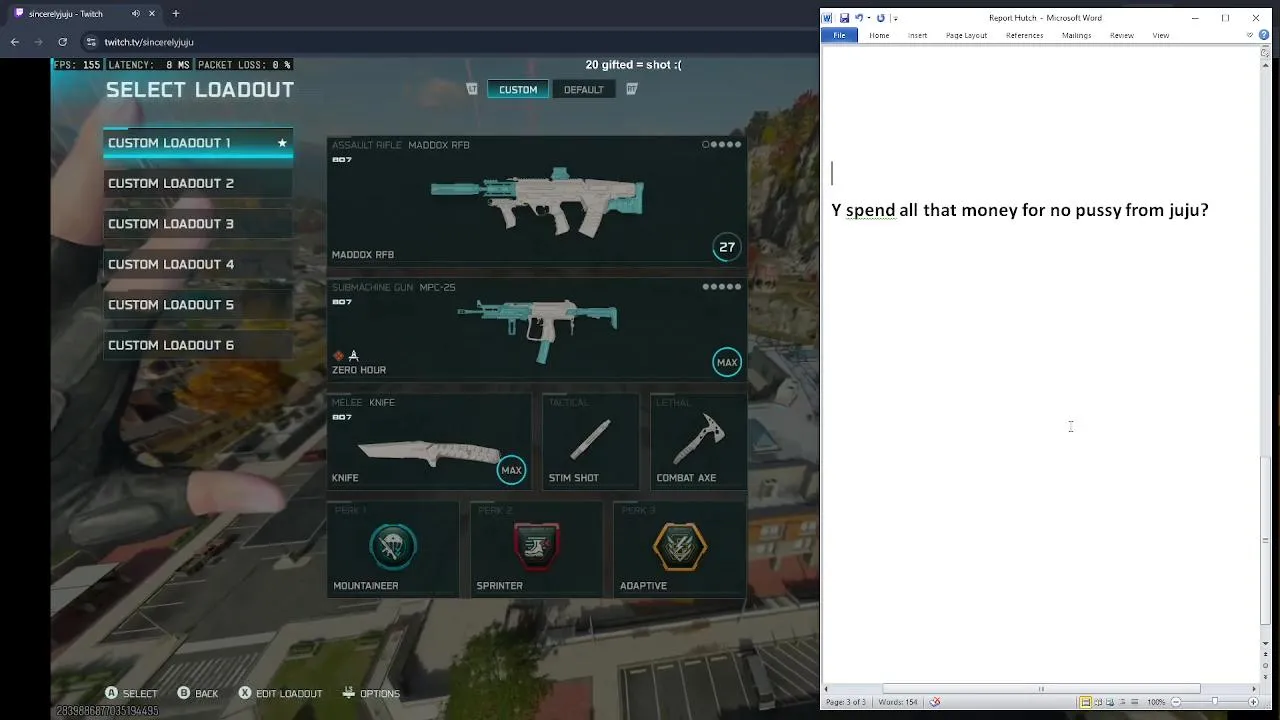Open the Page Layout ribbon tab
The image size is (1280, 720).
click(966, 35)
